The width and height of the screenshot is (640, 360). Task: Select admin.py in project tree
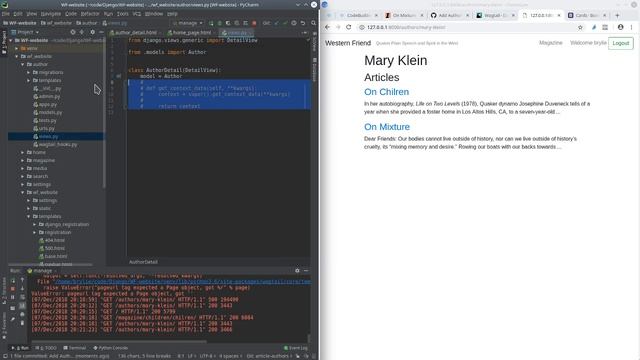(x=47, y=96)
